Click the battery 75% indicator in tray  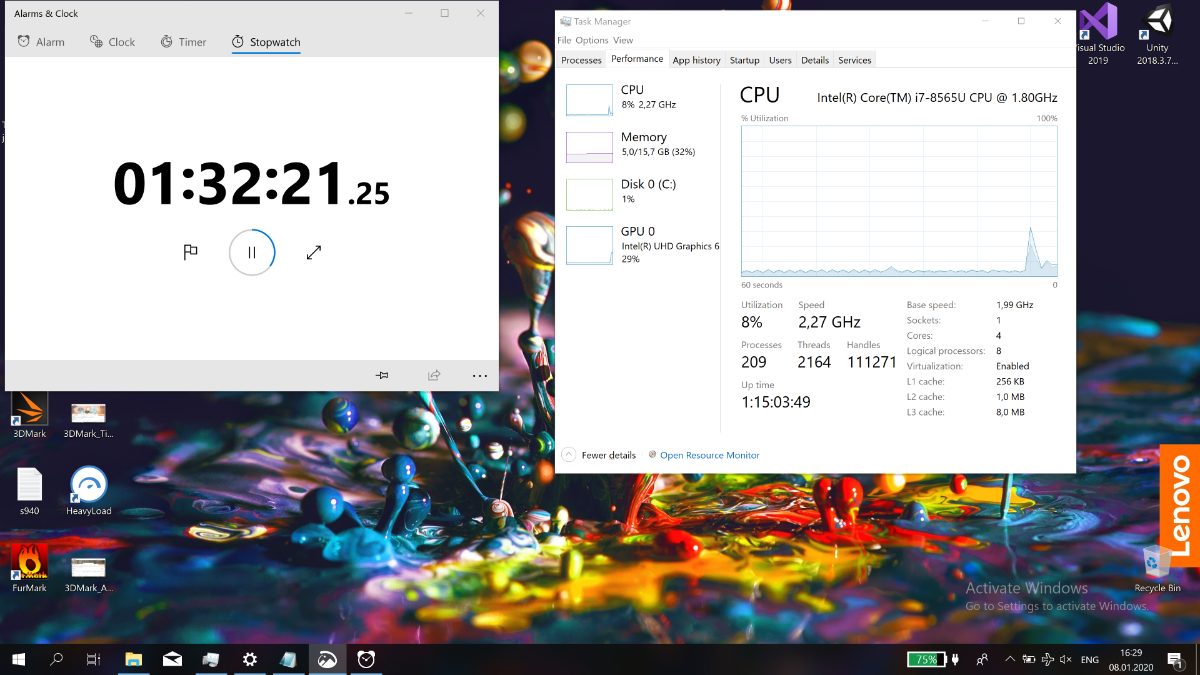(x=924, y=659)
